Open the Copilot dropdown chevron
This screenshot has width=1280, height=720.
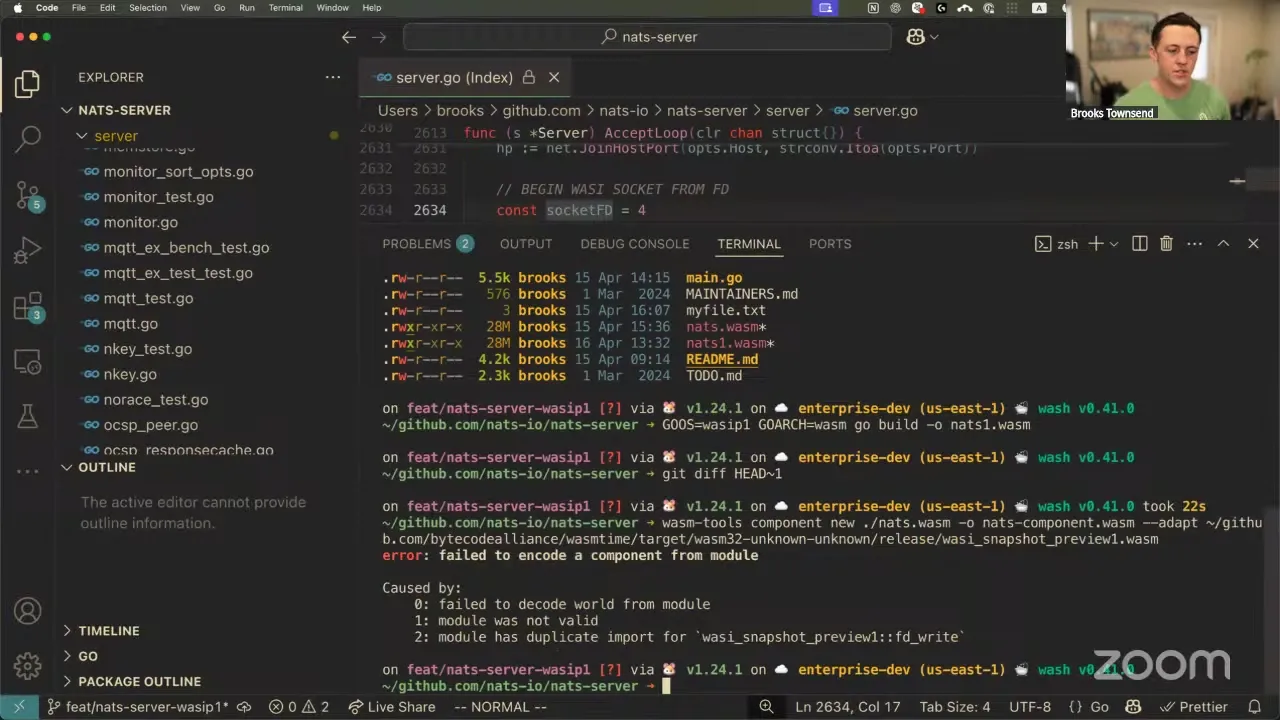[x=934, y=37]
